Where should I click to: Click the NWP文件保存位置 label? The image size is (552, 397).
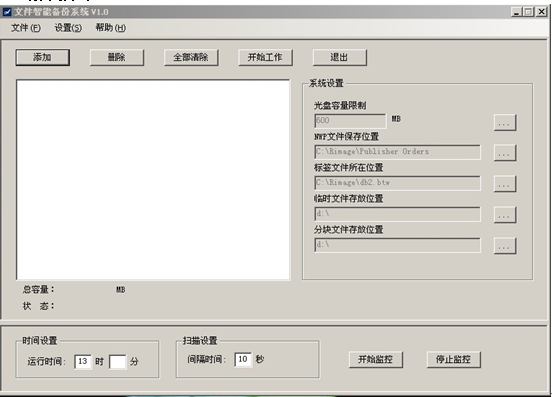point(346,137)
